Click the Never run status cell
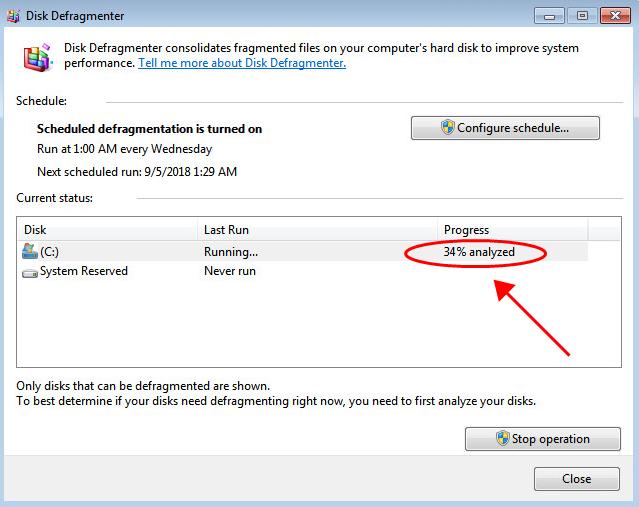The image size is (639, 507). click(x=230, y=271)
